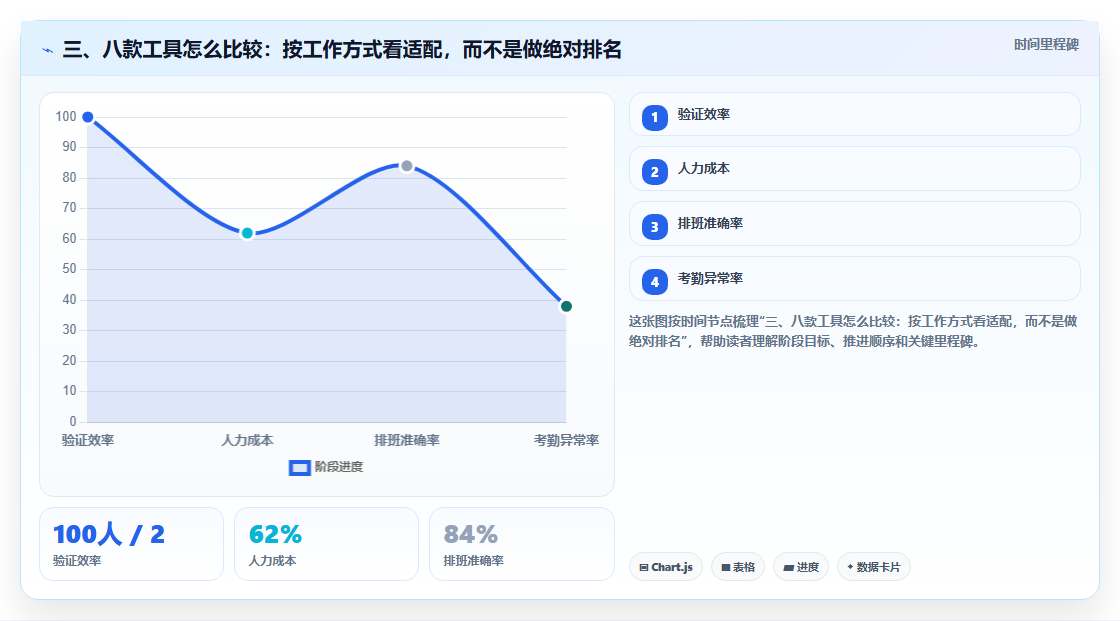Click the section title 三、八款工具怎么比较
The image size is (1120, 621).
click(x=342, y=49)
